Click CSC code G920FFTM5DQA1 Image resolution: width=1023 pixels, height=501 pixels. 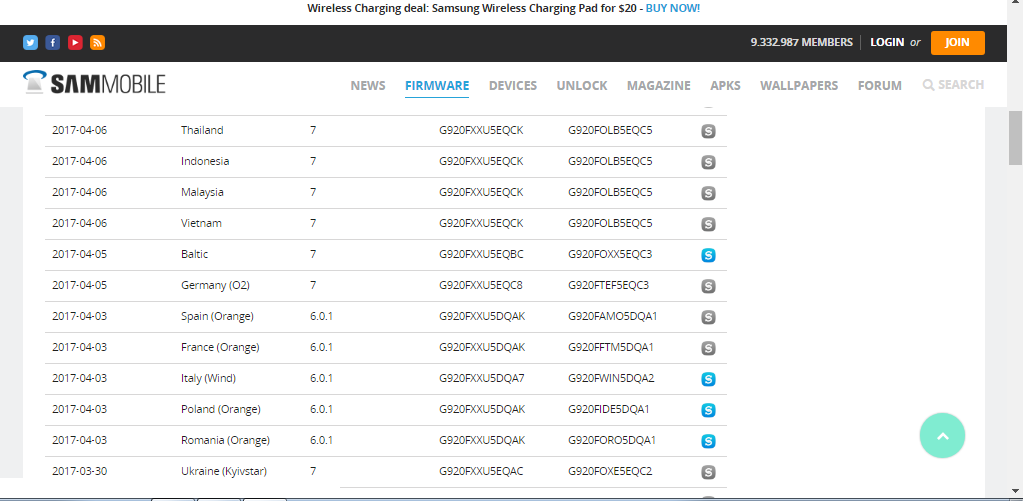point(611,347)
